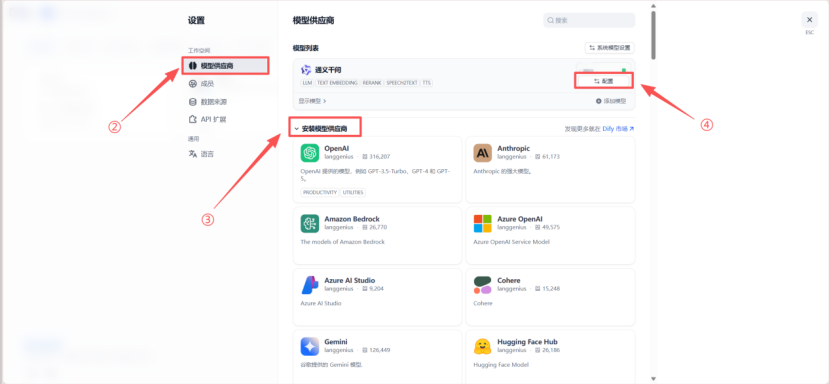Click the Azure AI Studio logo icon
The height and width of the screenshot is (384, 829).
(x=310, y=285)
